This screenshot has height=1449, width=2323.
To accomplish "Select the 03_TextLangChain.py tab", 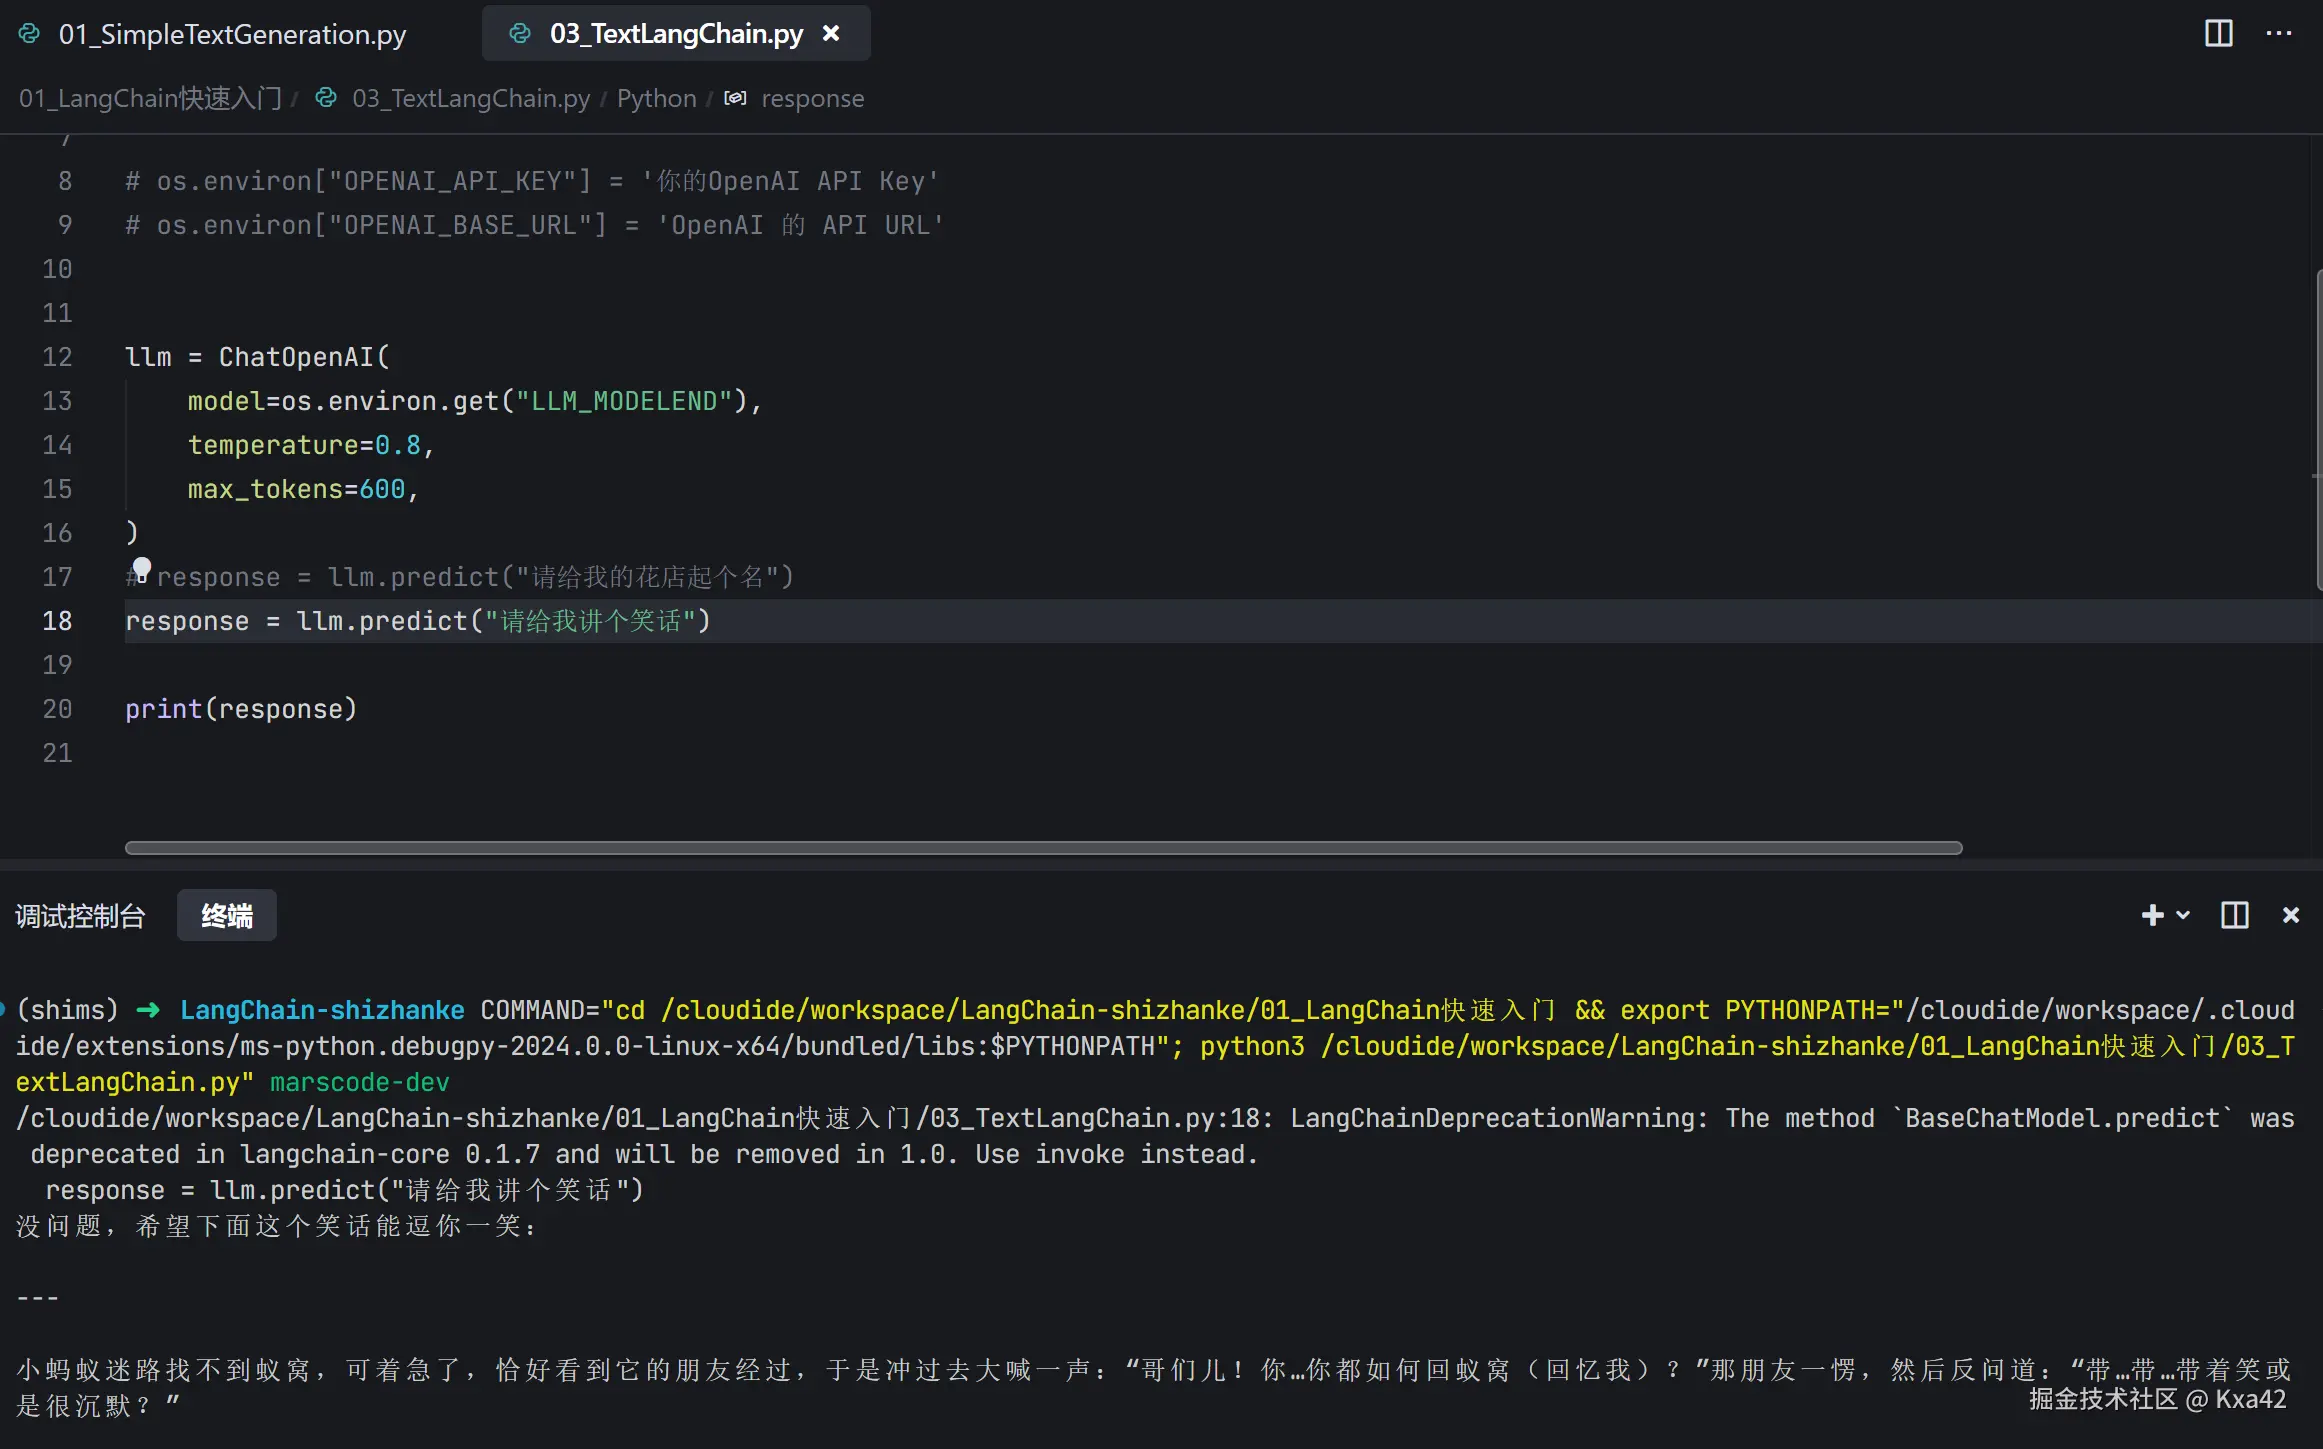I will pos(675,34).
